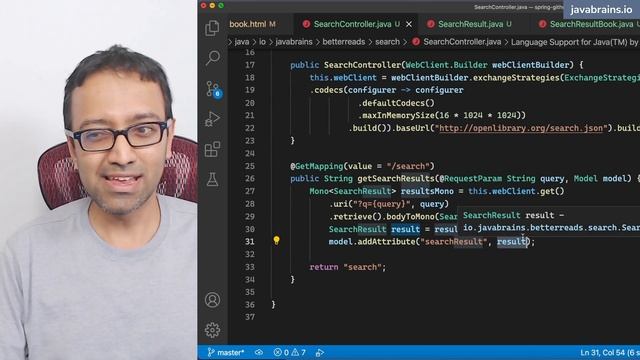
Task: Open the Explorer view in activity bar
Action: [212, 28]
